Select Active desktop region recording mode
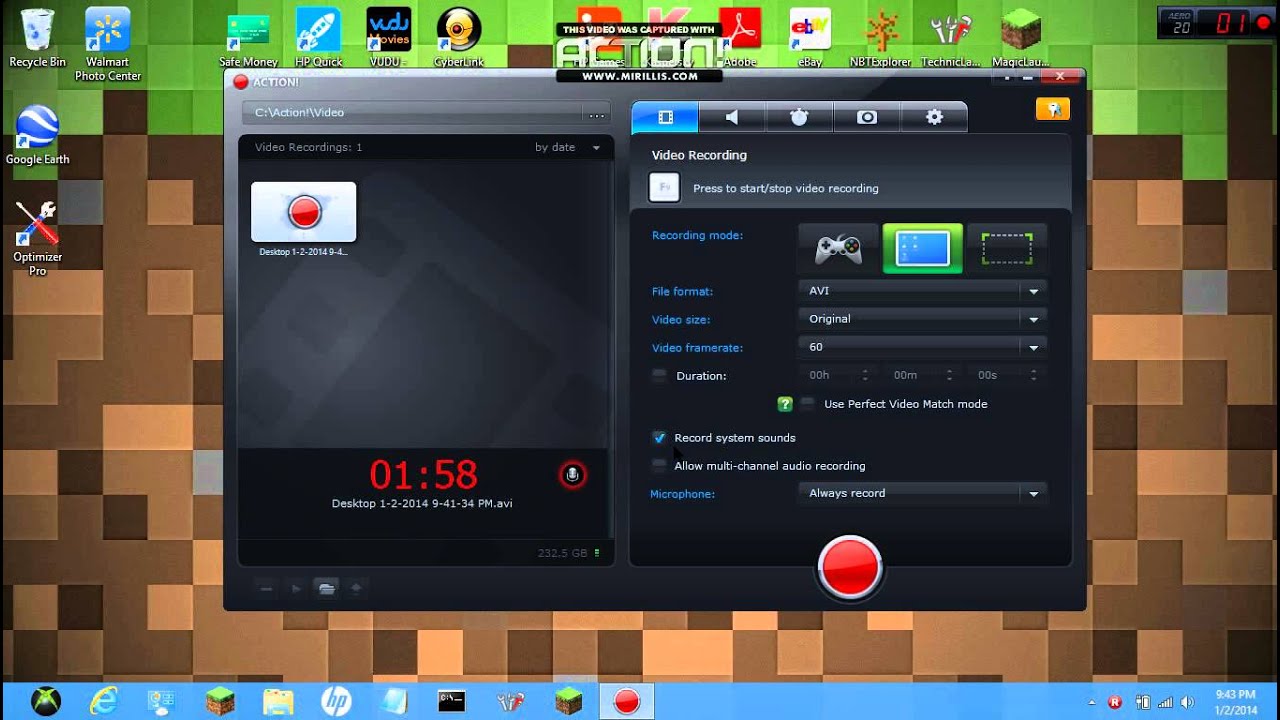1280x720 pixels. (x=1006, y=248)
